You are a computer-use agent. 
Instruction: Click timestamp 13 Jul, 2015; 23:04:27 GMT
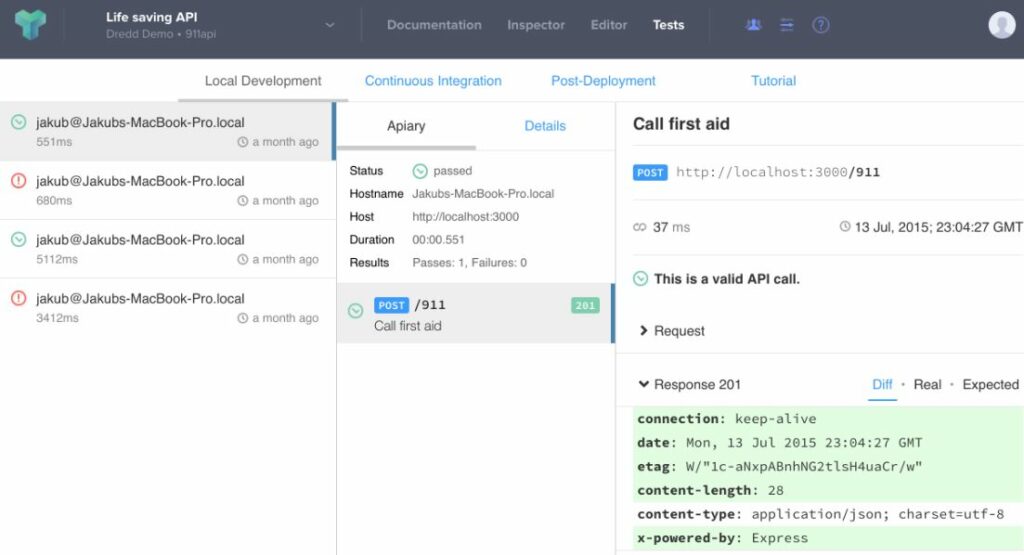pyautogui.click(x=938, y=227)
